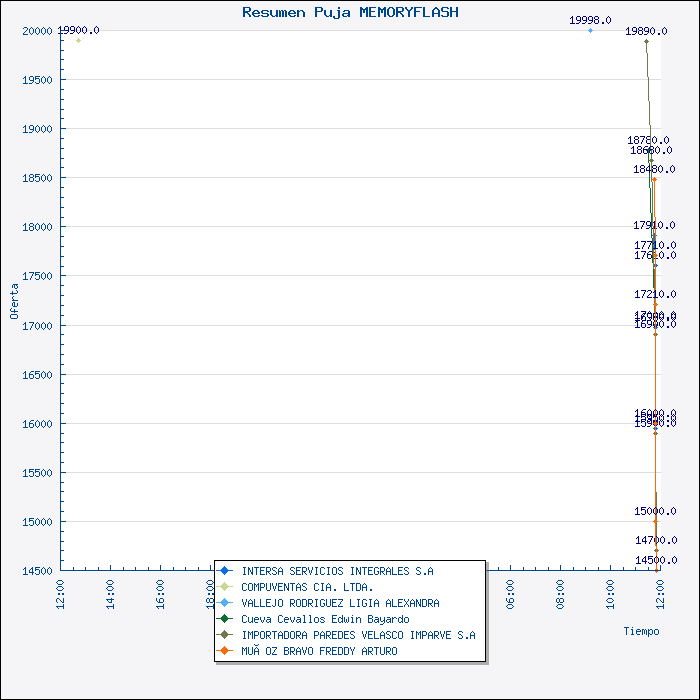Click the 14500.0 data label
This screenshot has width=700, height=700.
click(655, 560)
